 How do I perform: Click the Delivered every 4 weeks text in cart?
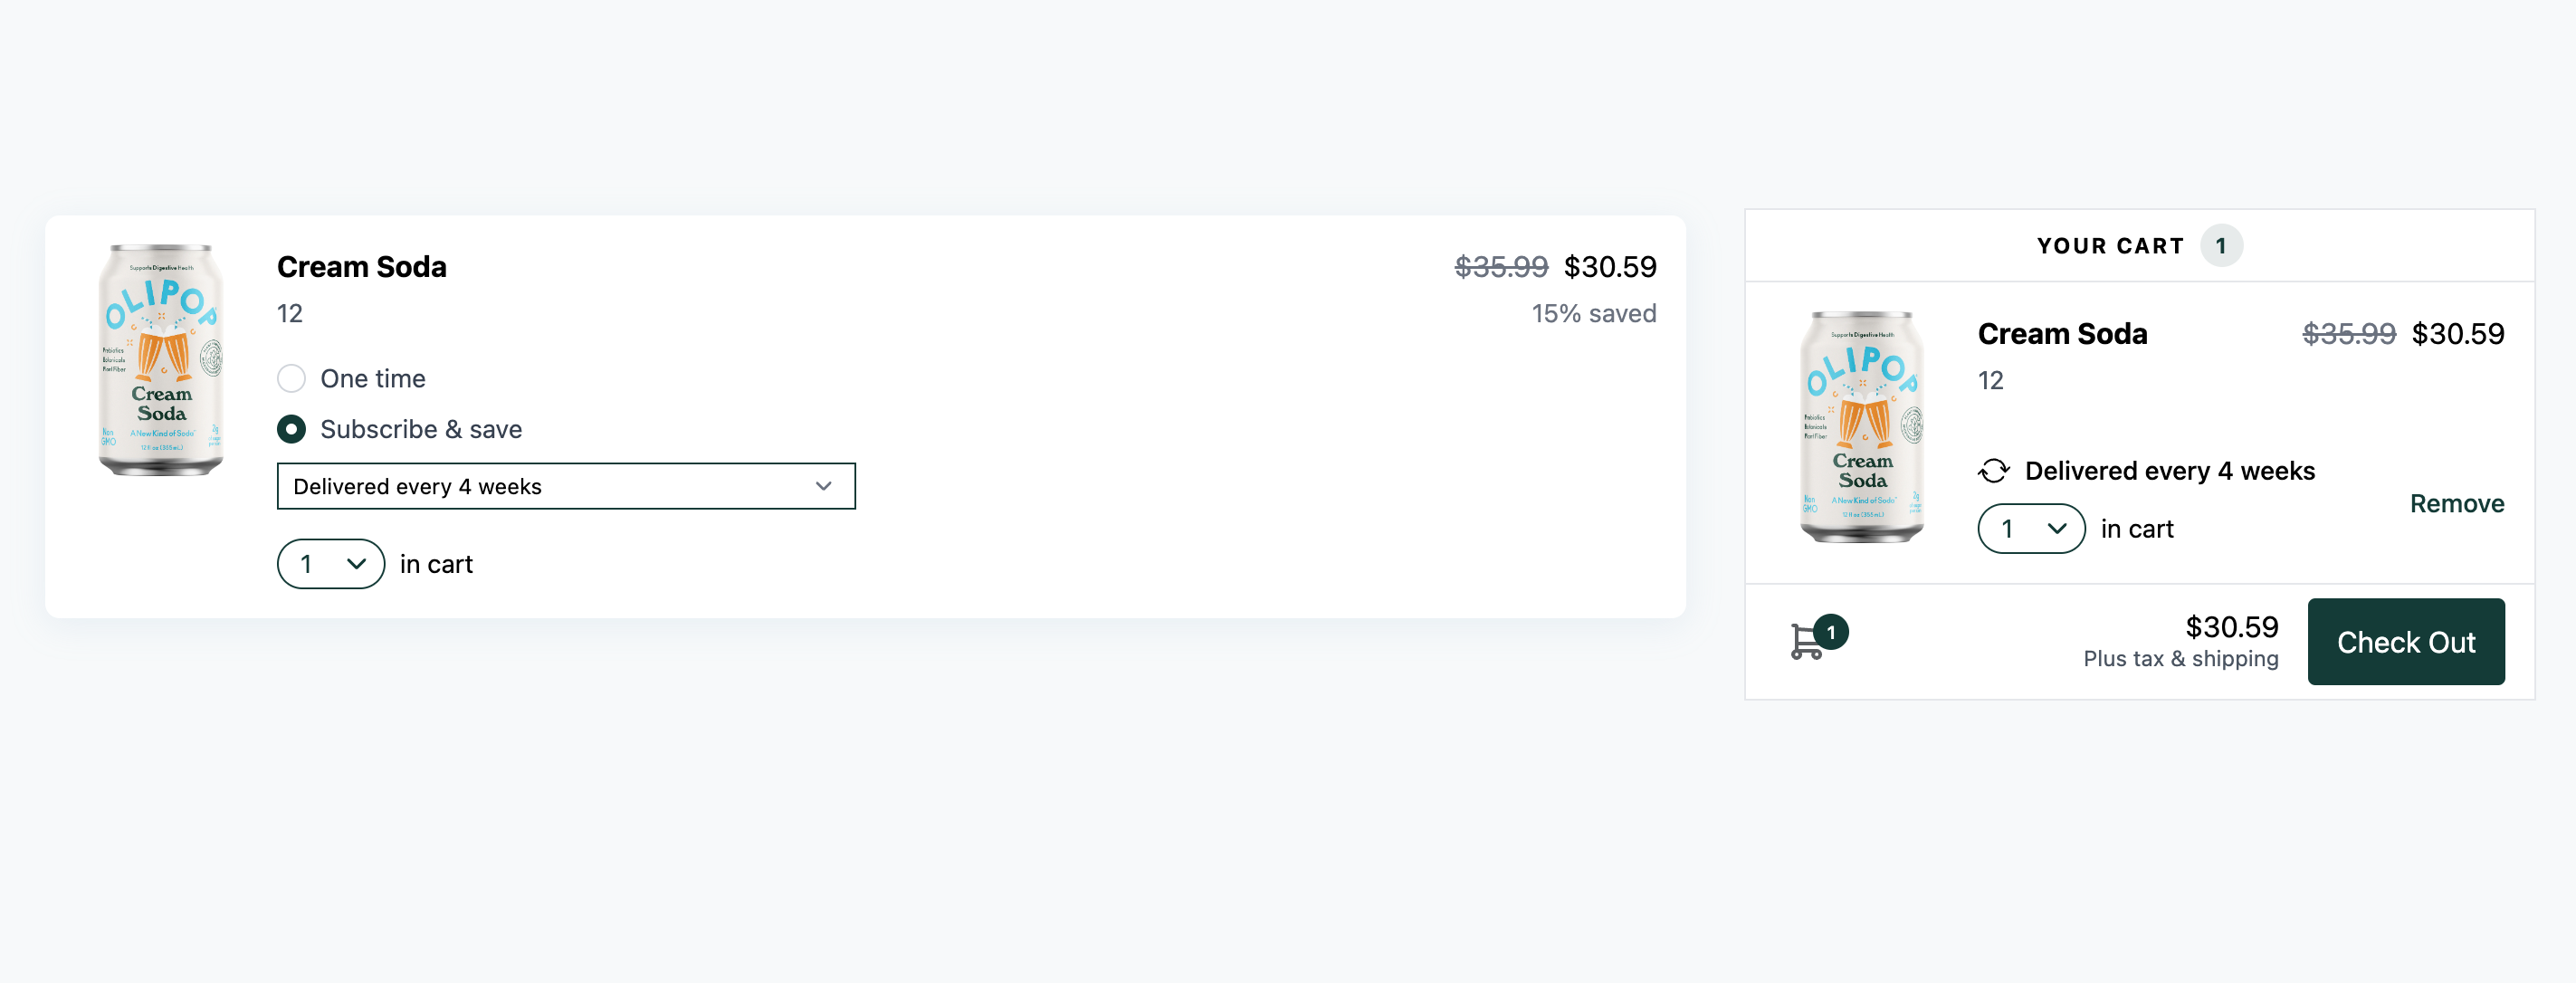click(2169, 470)
